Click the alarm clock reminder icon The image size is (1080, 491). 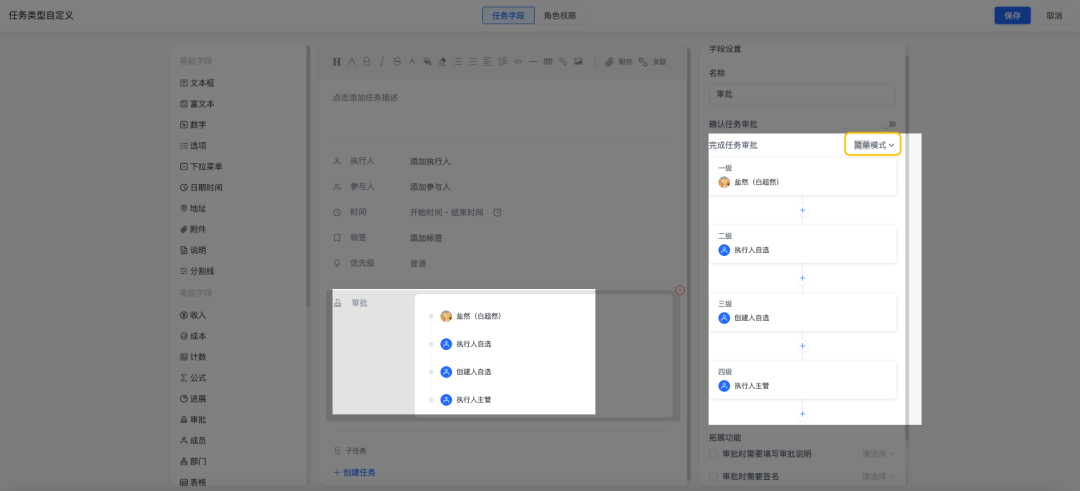(497, 212)
